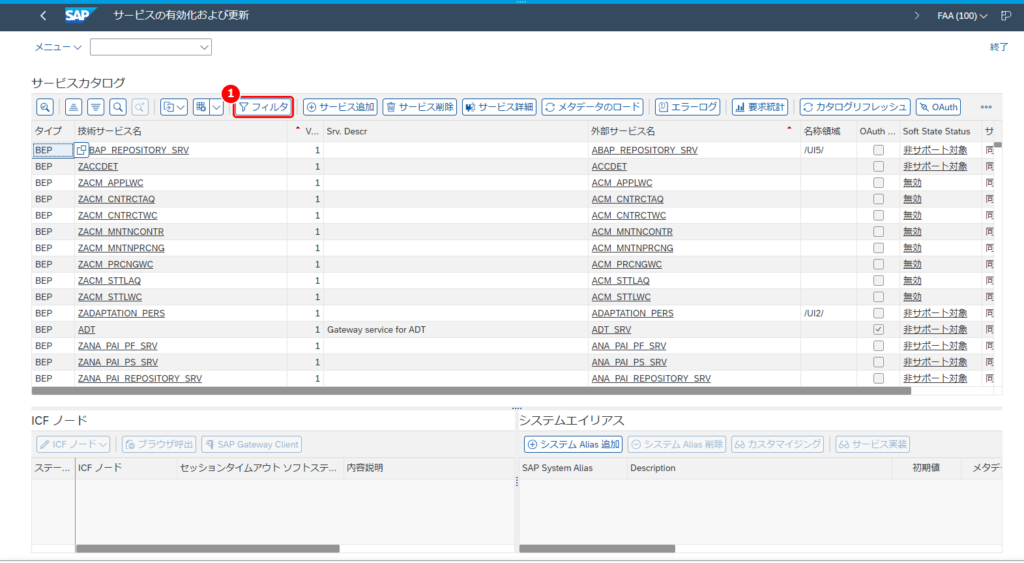
Task: Open ZANA_PAI_PS_SRV technical service link
Action: [x=118, y=362]
